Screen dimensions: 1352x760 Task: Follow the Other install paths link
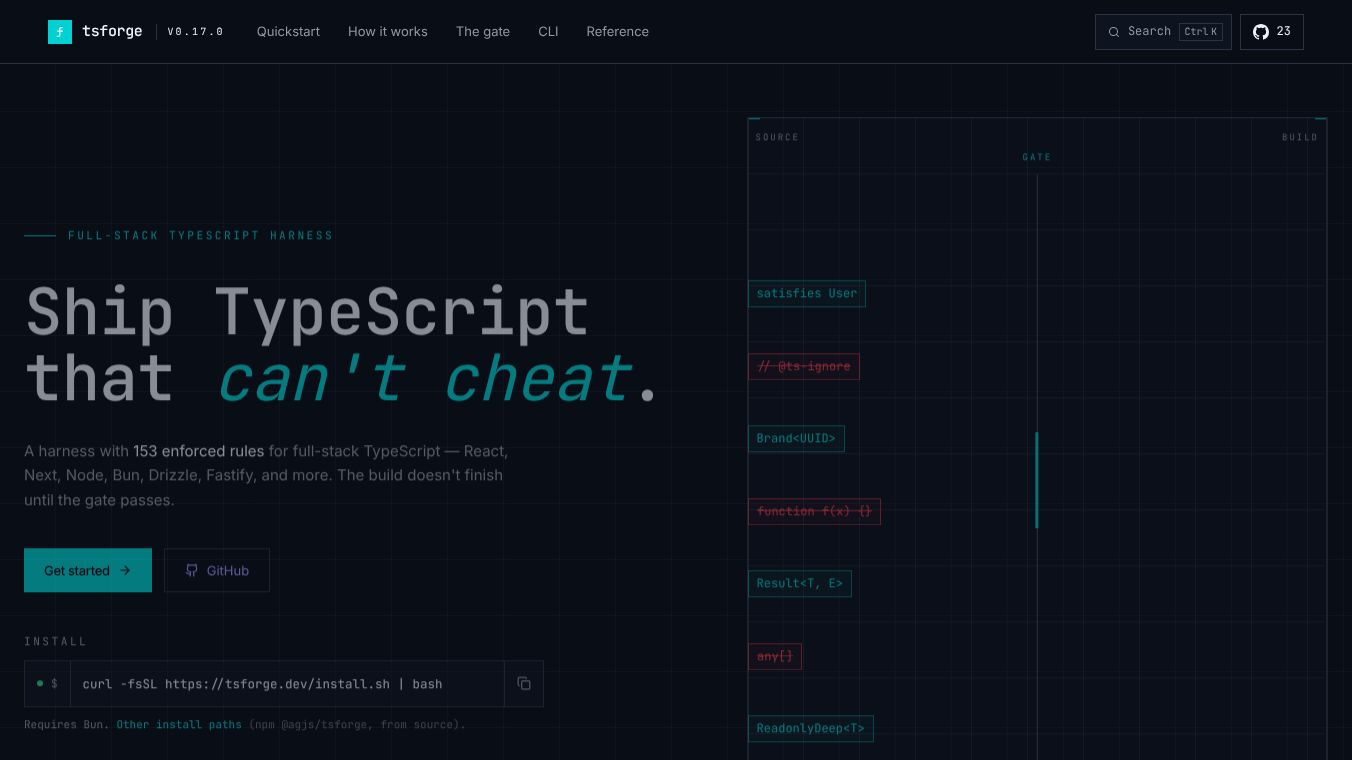pyautogui.click(x=179, y=724)
